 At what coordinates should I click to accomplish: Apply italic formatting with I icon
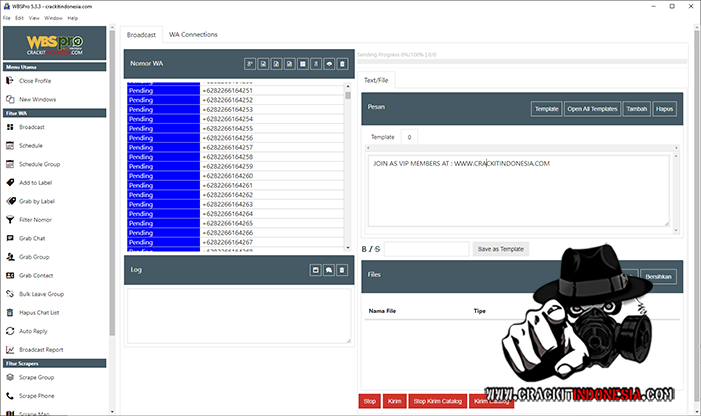pos(370,249)
